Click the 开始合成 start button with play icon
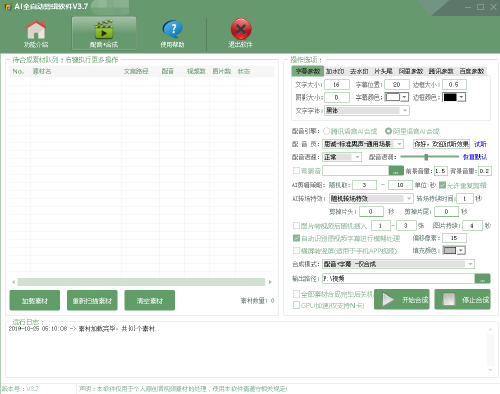This screenshot has width=500, height=394. point(402,299)
